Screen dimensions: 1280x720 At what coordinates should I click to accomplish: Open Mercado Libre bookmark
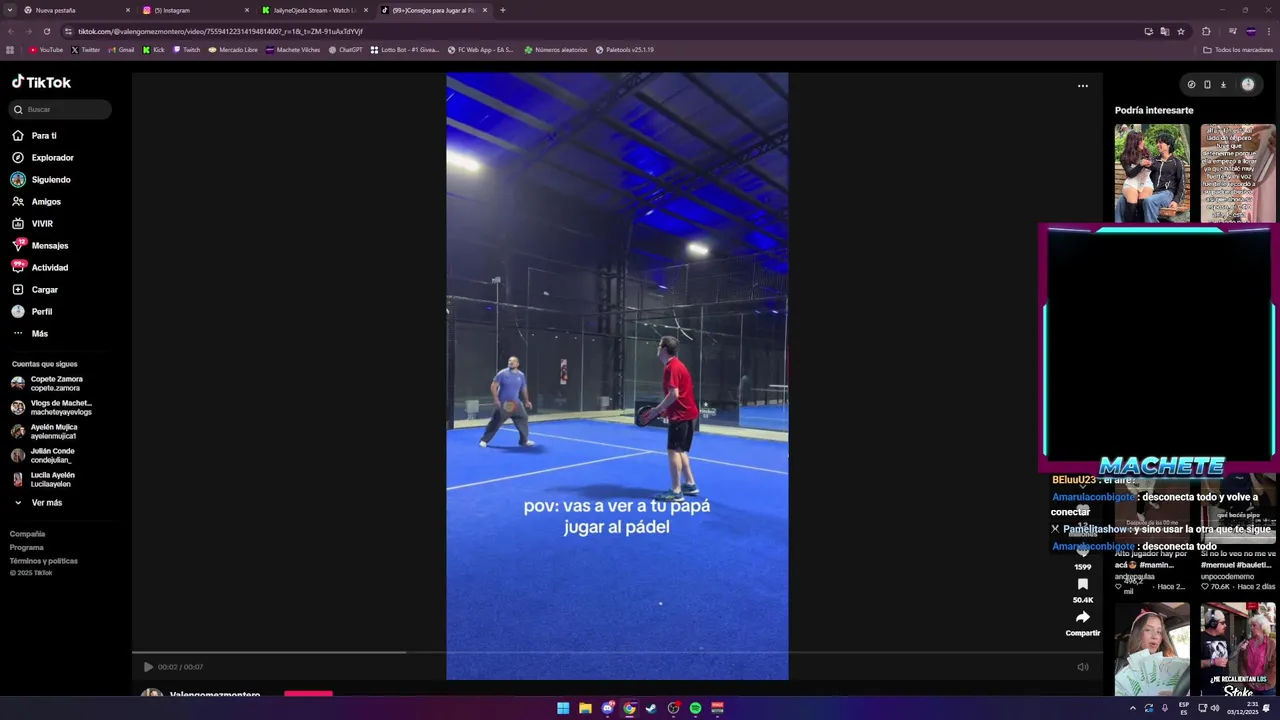pos(233,50)
